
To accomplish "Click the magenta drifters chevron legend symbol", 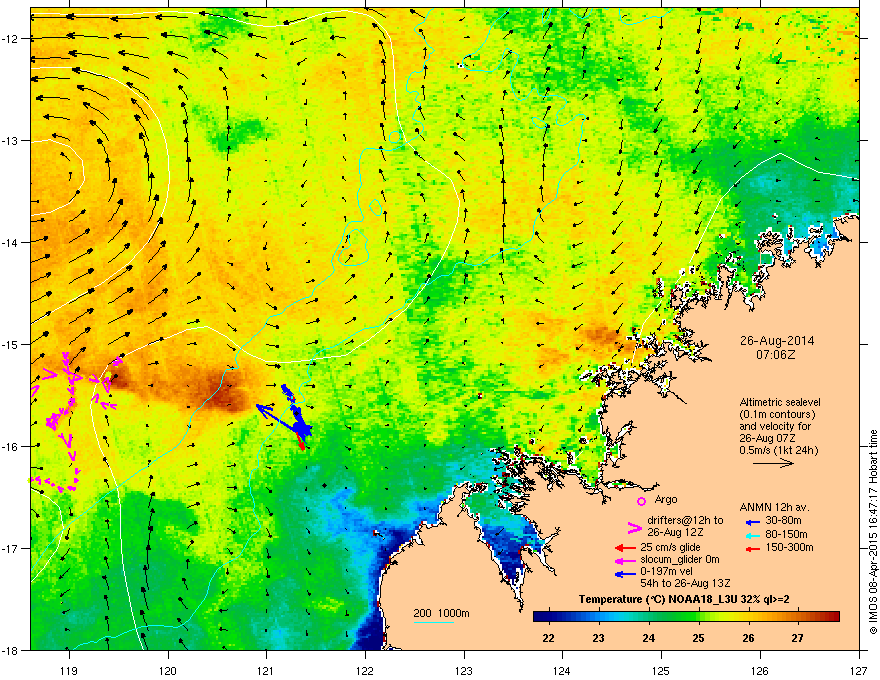I will [634, 527].
